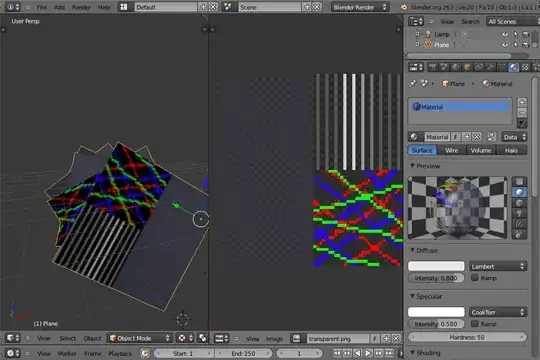Toggle fake user F button for Material
The height and width of the screenshot is (360, 540).
pyautogui.click(x=456, y=137)
